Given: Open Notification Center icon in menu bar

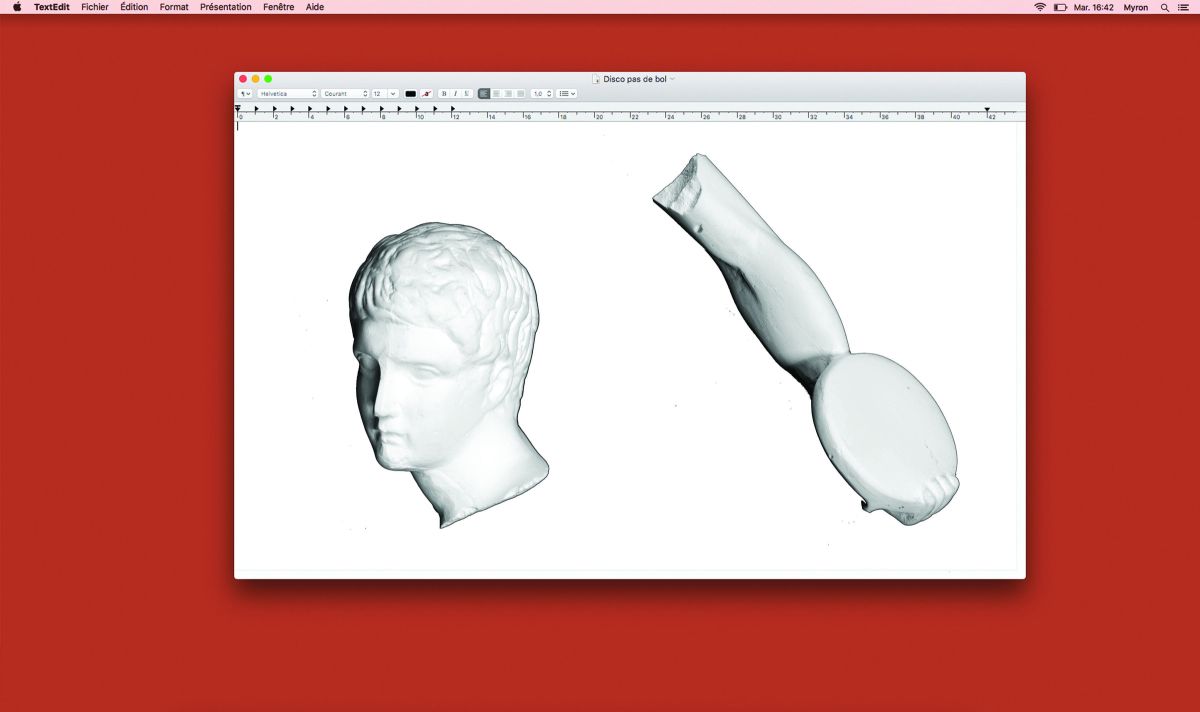Looking at the screenshot, I should 1184,7.
